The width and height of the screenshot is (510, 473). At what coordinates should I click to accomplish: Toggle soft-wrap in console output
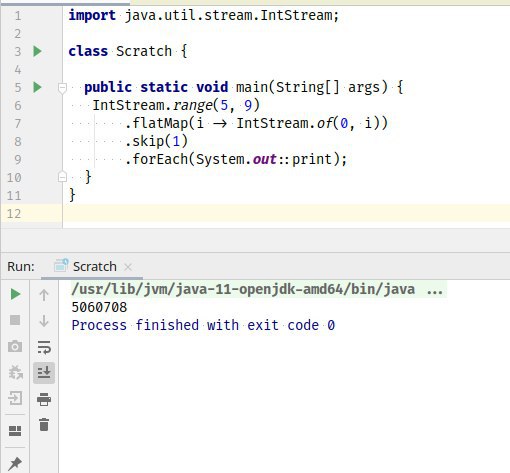click(x=44, y=347)
